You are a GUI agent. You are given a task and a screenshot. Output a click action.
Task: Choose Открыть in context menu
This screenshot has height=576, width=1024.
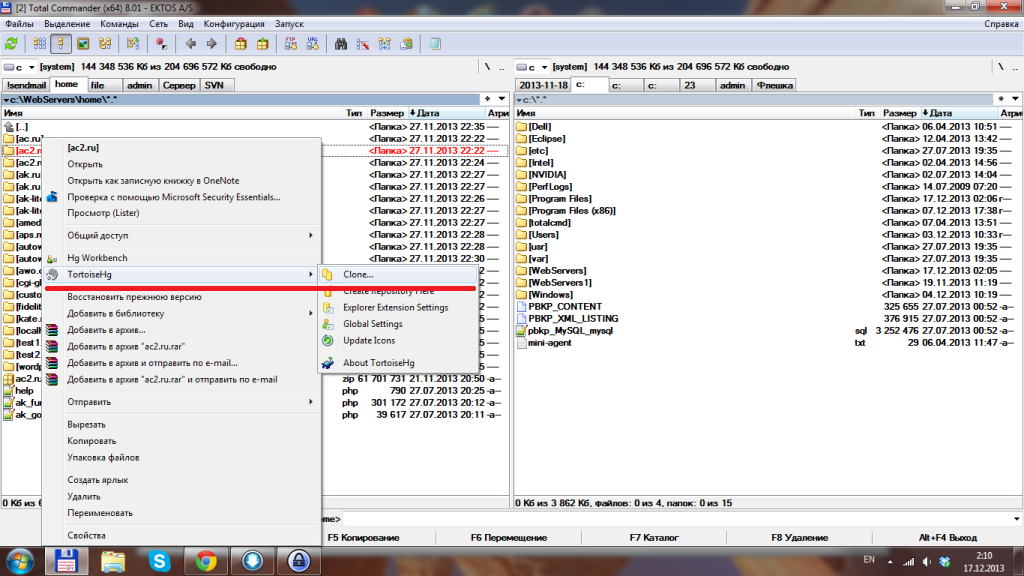point(183,164)
